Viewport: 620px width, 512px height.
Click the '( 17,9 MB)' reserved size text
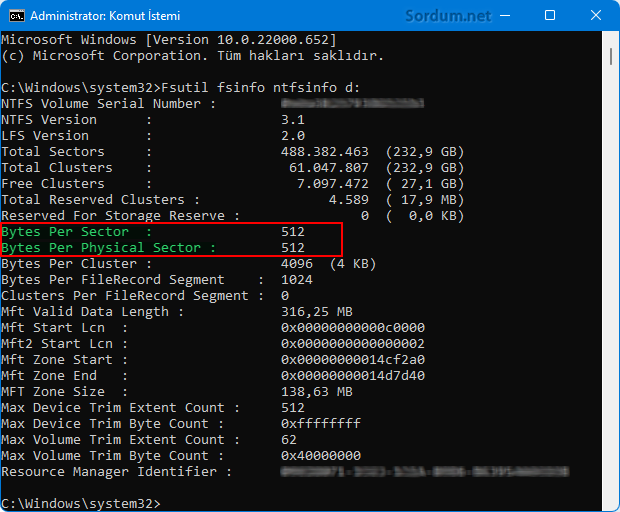(425, 200)
